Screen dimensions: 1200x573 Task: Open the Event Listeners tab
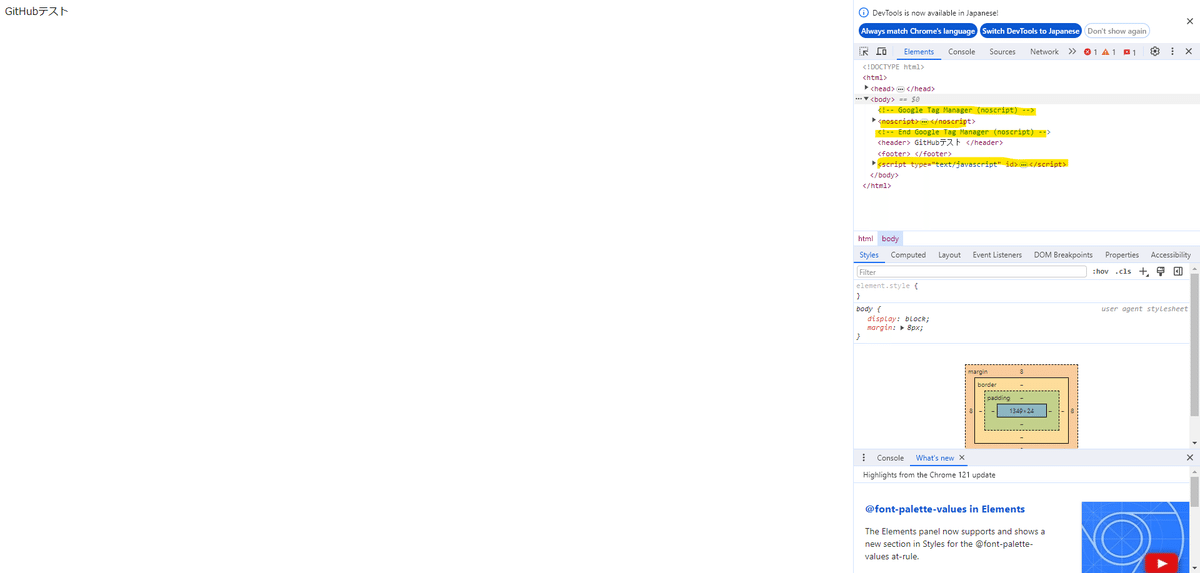997,255
